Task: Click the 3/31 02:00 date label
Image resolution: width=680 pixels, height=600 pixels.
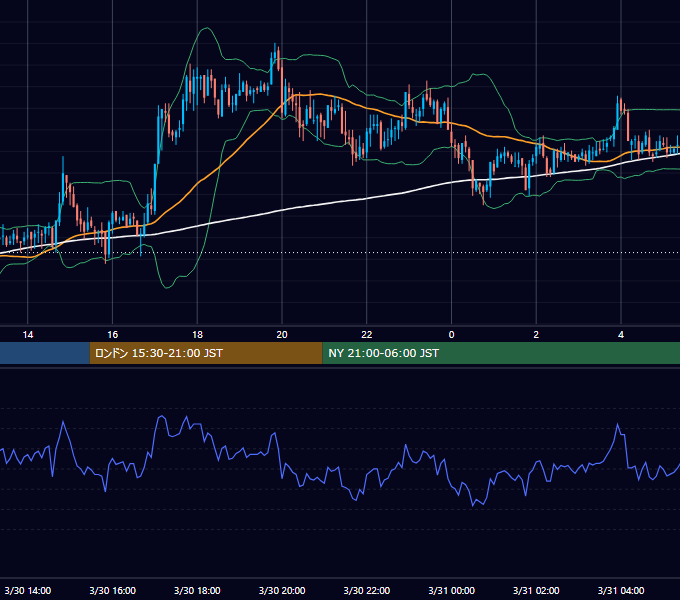Action: pyautogui.click(x=536, y=590)
